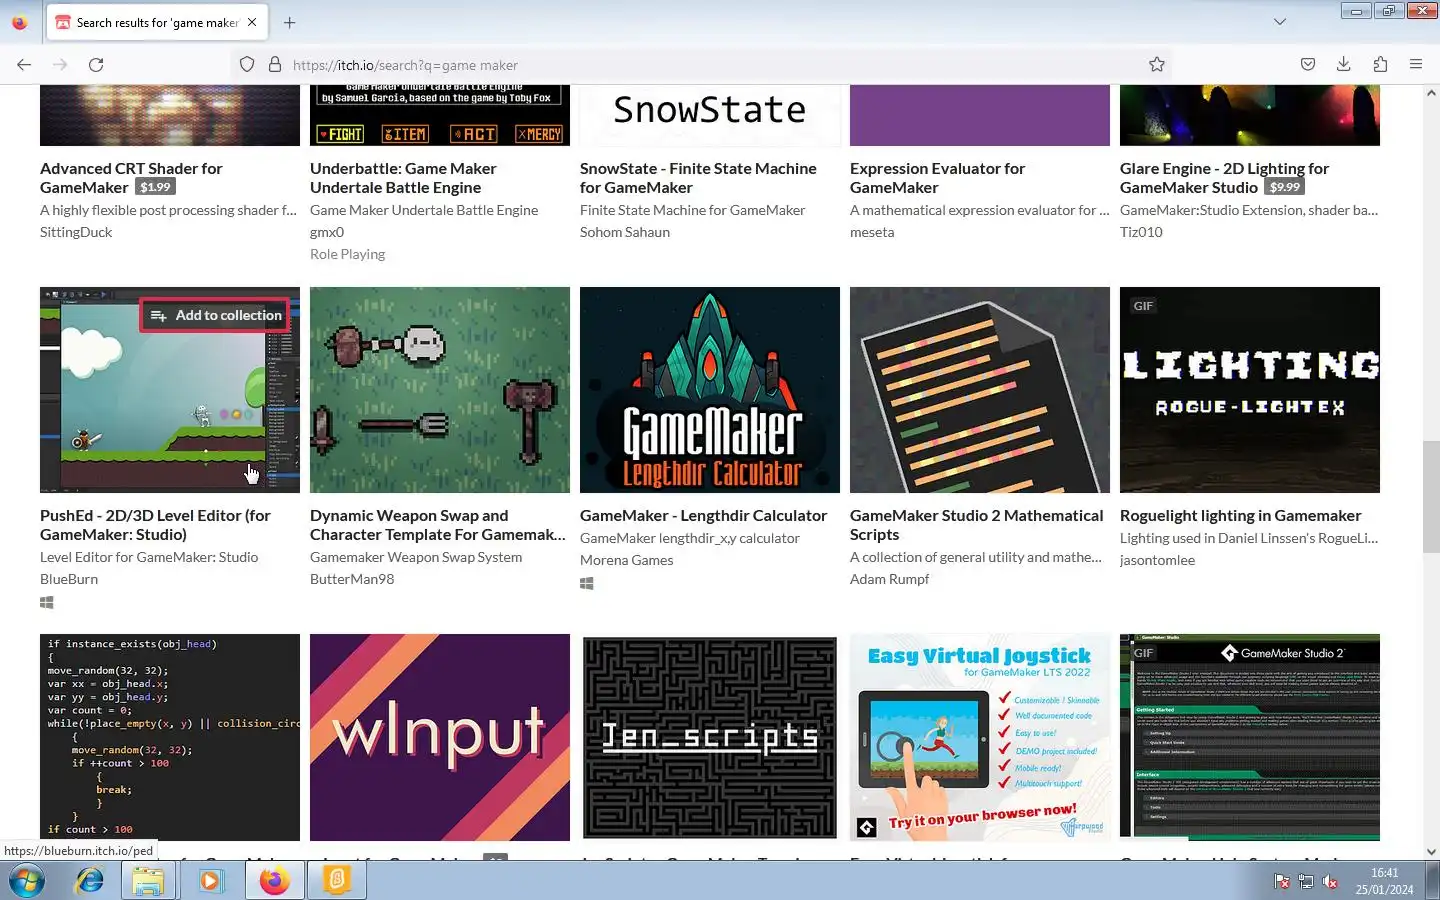
Task: Open the wInput cover image
Action: [x=440, y=737]
